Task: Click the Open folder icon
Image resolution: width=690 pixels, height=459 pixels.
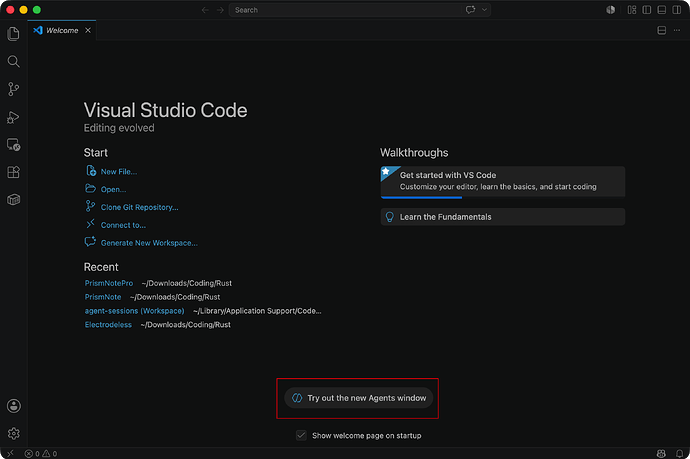Action: point(90,188)
